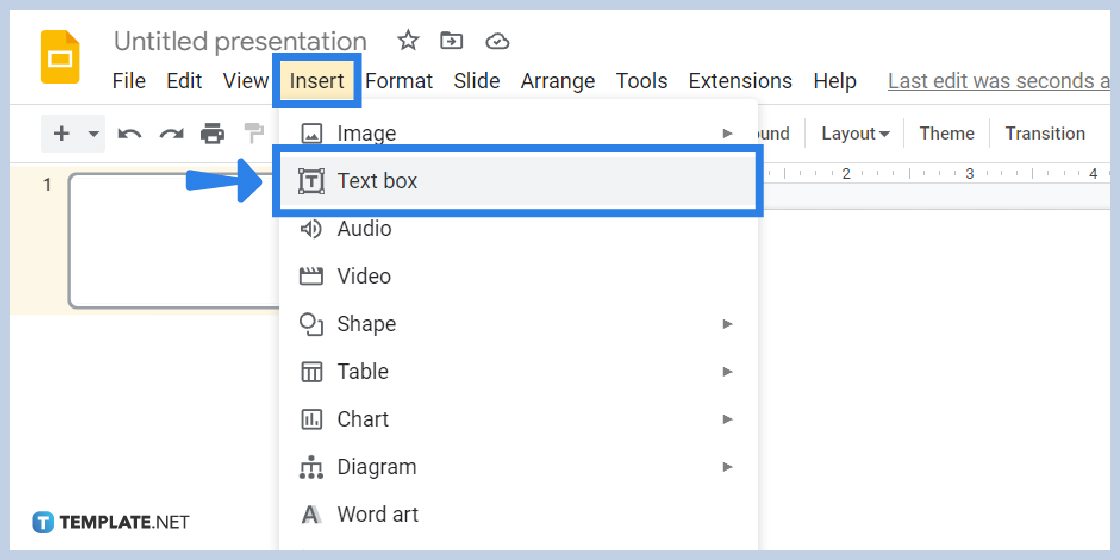Open the Help menu

pos(835,81)
